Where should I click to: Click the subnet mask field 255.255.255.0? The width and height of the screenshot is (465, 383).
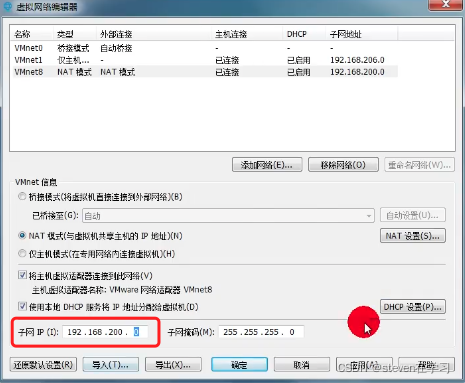coord(261,332)
